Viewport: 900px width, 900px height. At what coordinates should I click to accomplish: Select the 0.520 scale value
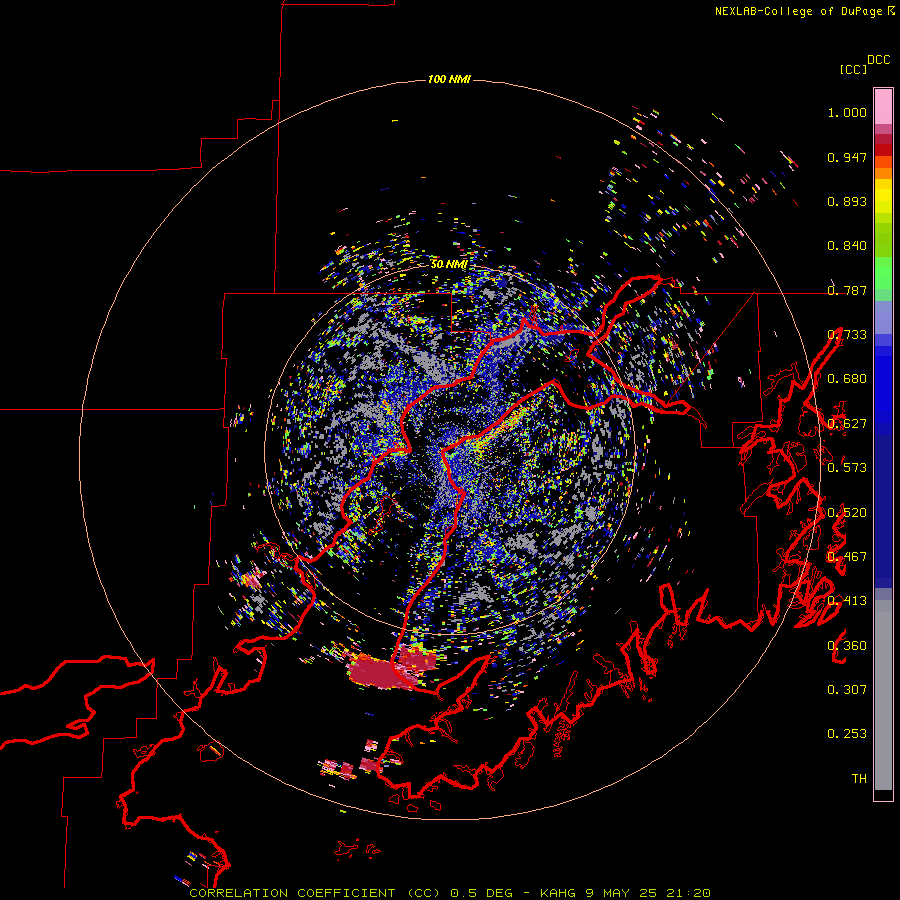(847, 513)
